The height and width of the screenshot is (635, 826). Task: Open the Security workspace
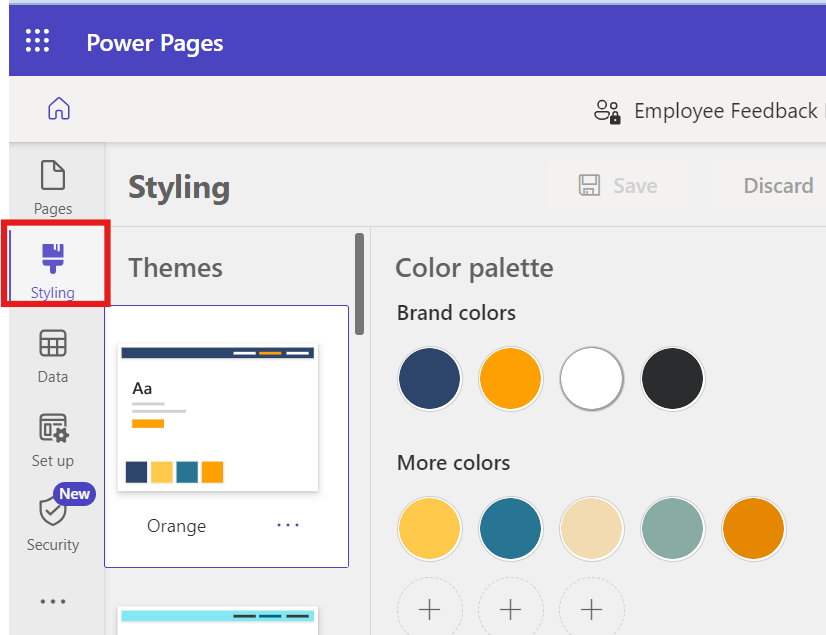point(53,522)
